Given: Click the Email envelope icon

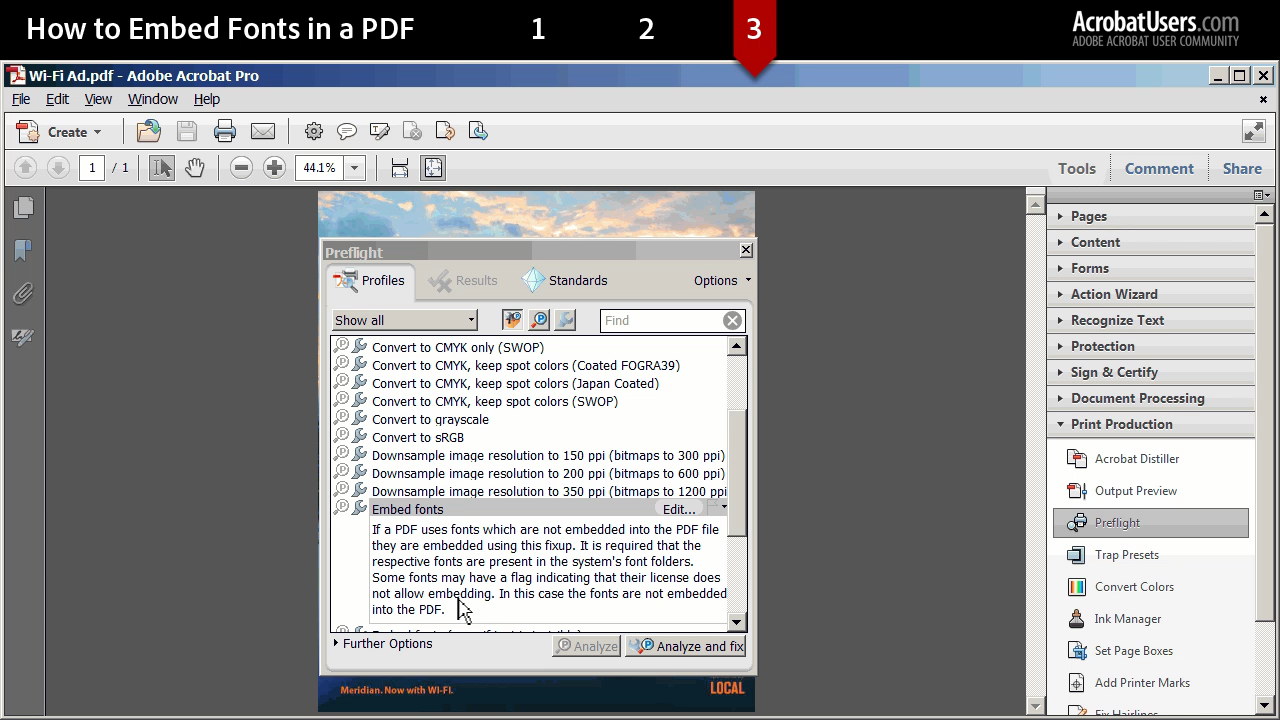Looking at the screenshot, I should pyautogui.click(x=263, y=131).
